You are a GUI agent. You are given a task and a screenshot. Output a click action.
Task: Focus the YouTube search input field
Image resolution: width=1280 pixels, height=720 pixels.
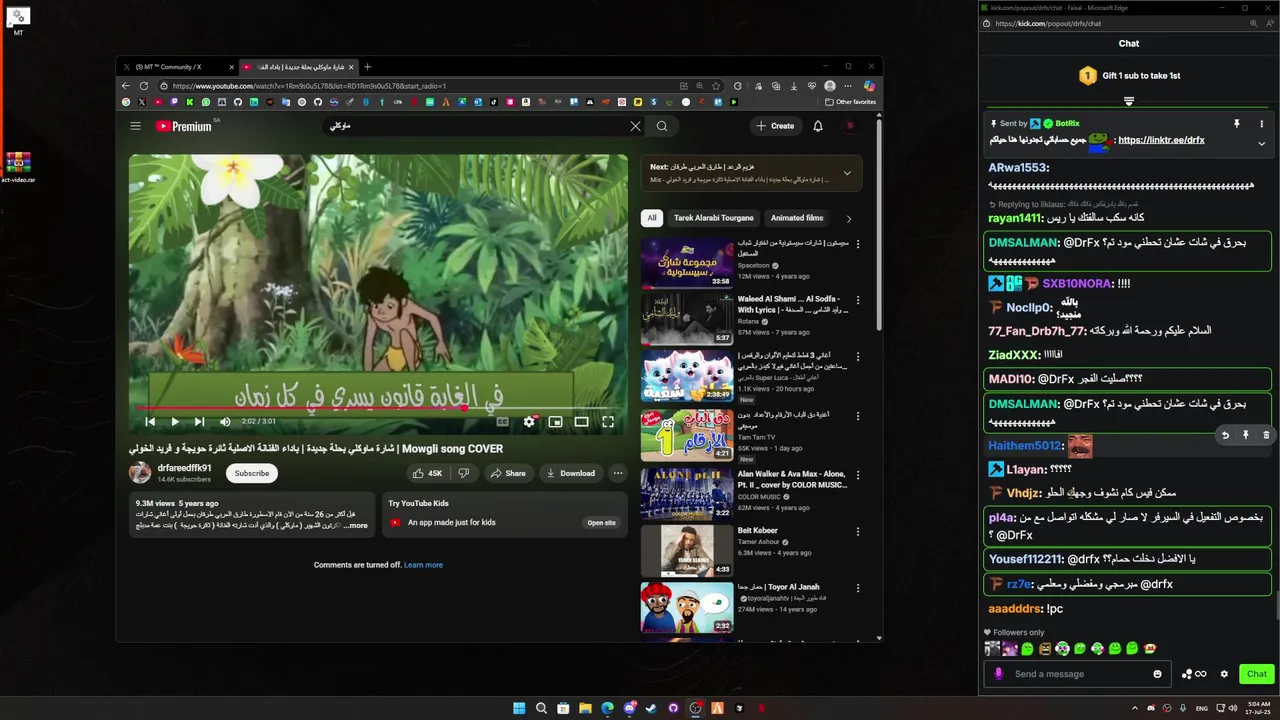pyautogui.click(x=475, y=126)
